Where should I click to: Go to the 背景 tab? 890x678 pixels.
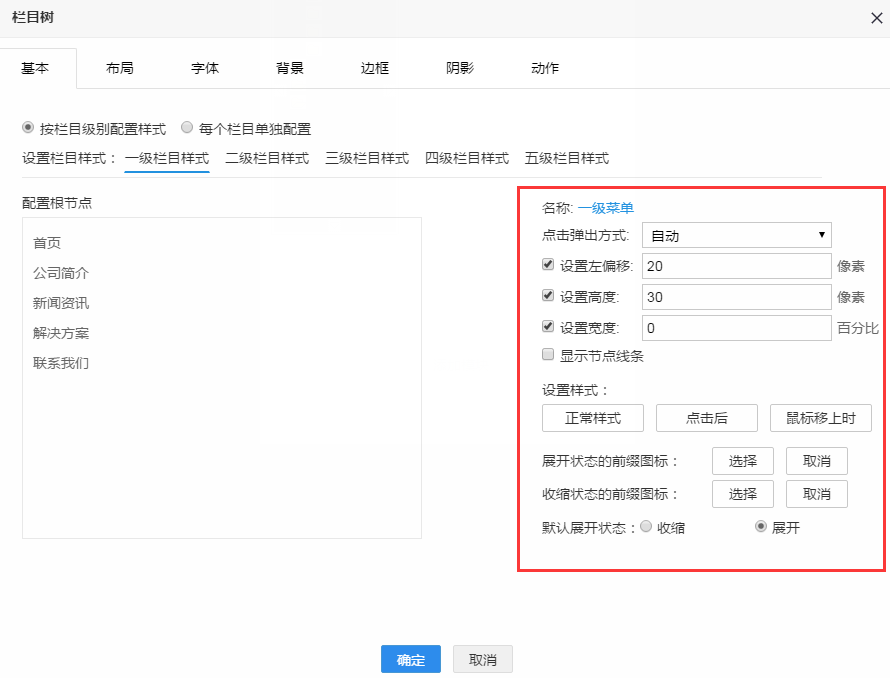tap(290, 68)
